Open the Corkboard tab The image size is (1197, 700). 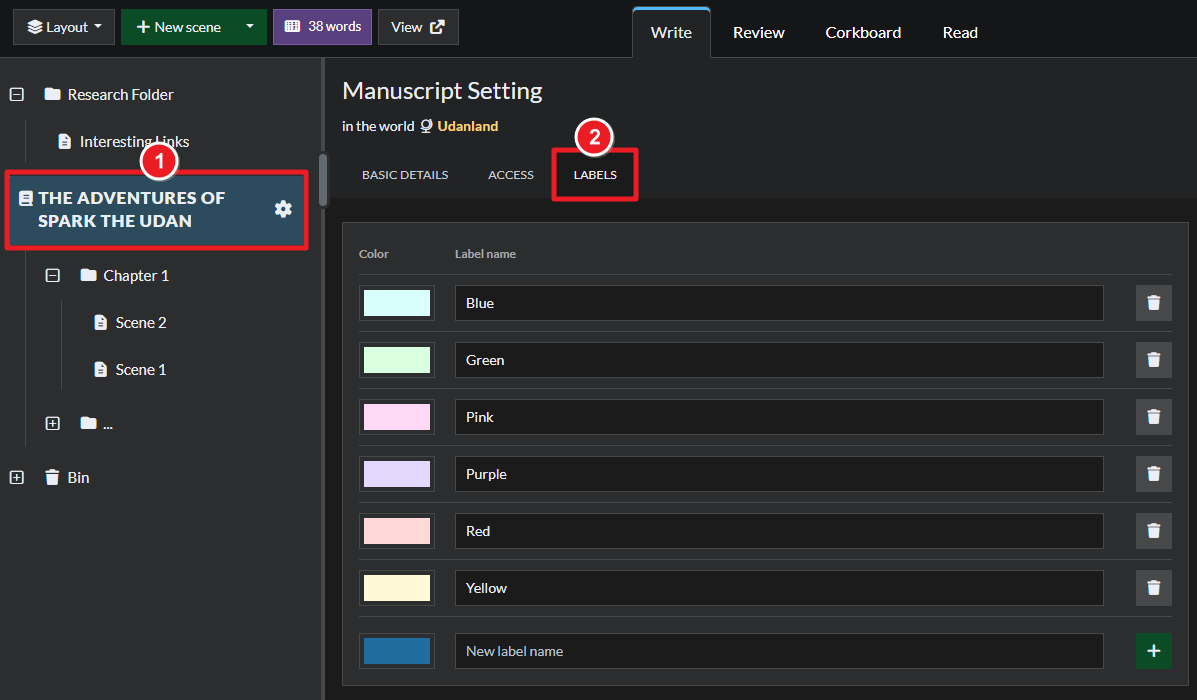point(863,33)
